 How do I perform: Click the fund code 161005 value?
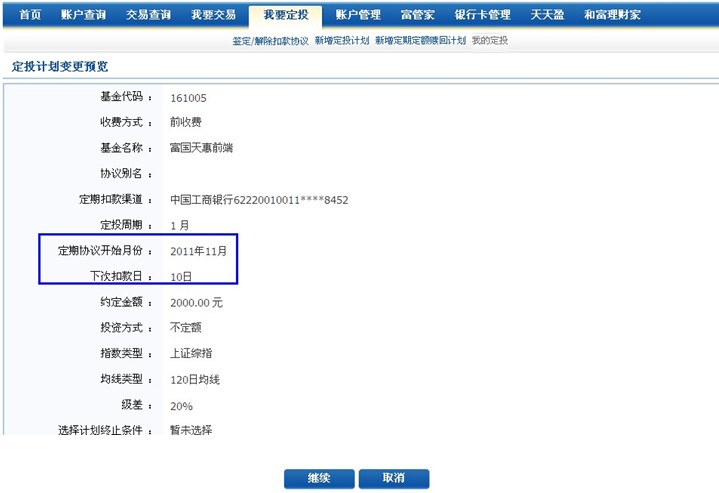(188, 98)
